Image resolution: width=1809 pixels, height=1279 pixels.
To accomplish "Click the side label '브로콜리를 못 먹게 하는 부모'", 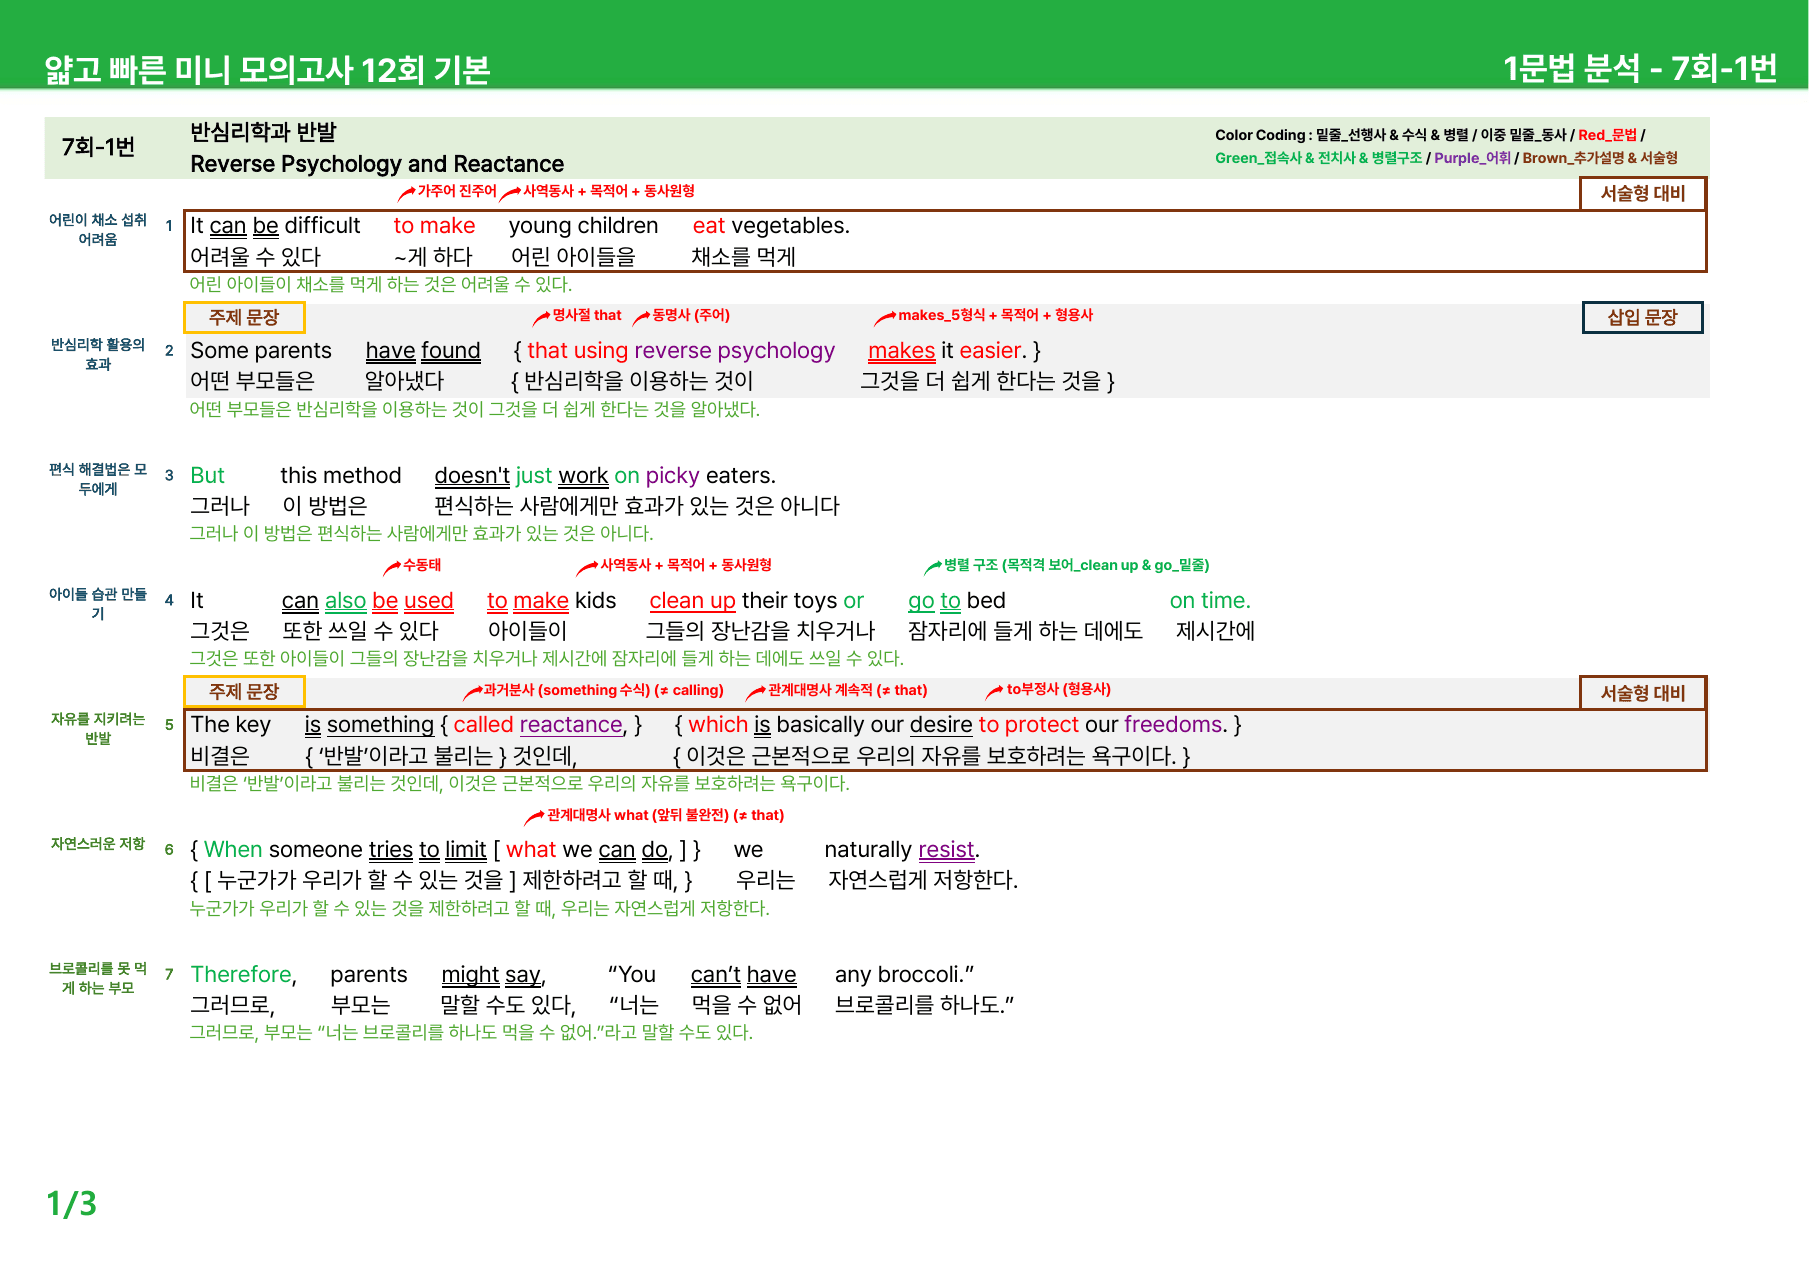I will click(98, 978).
